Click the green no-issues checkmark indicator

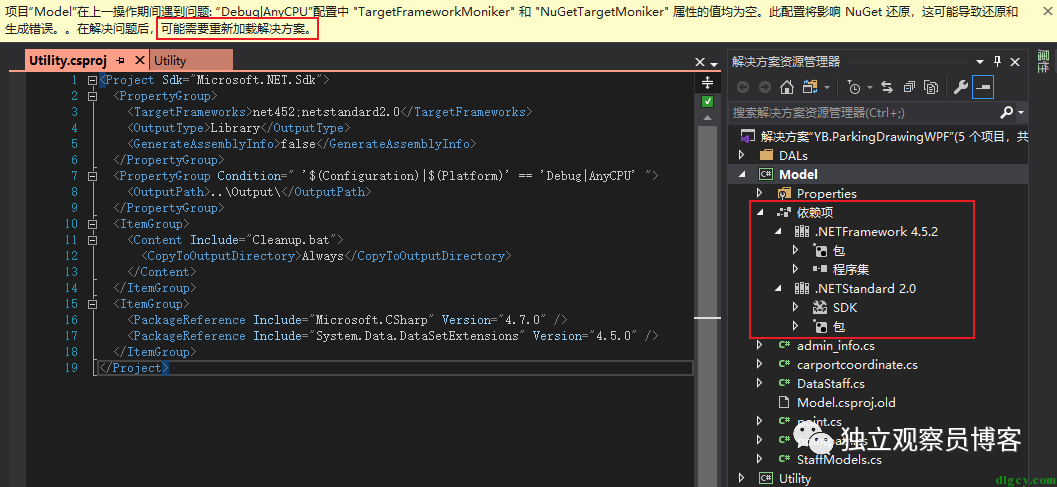coord(707,102)
